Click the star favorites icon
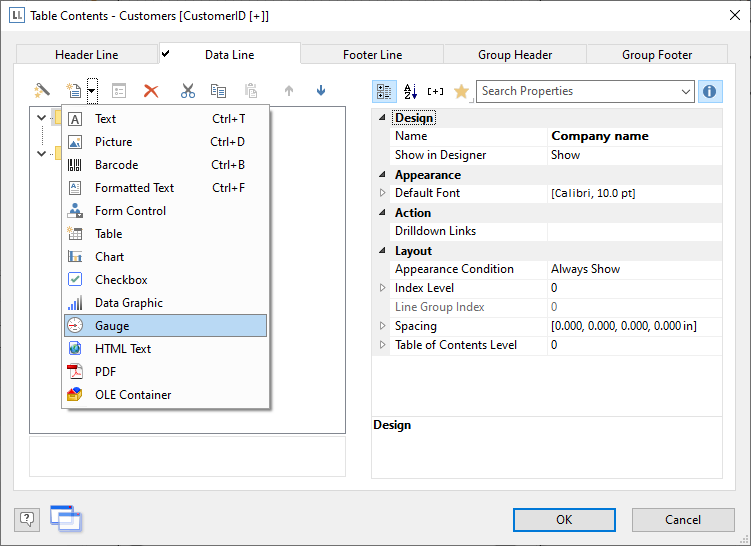 click(x=461, y=91)
